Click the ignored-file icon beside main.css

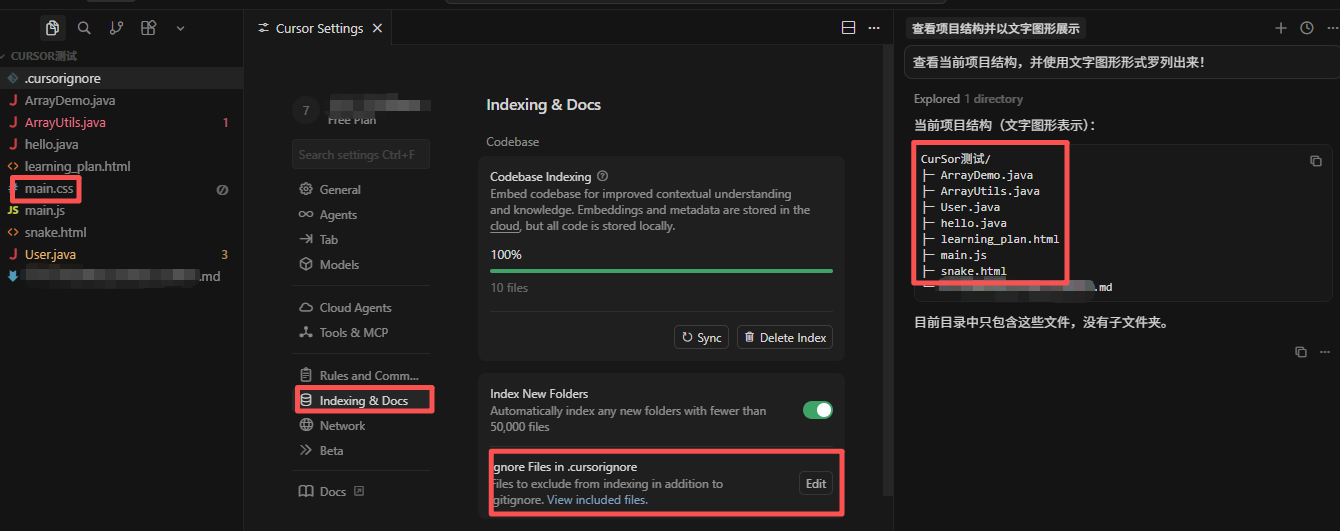click(222, 189)
